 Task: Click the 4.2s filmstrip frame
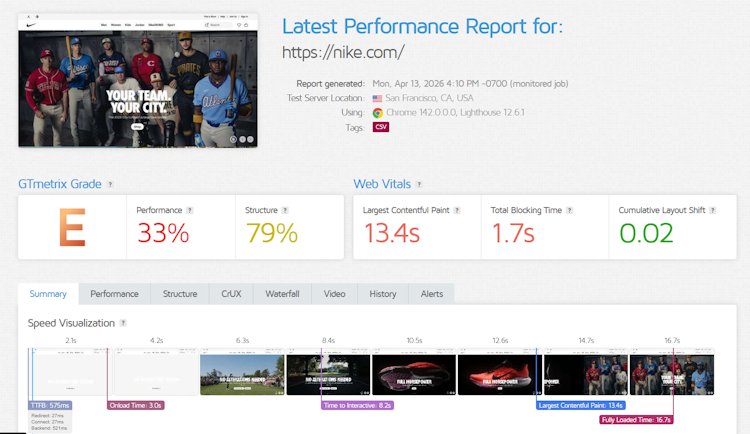click(x=156, y=372)
